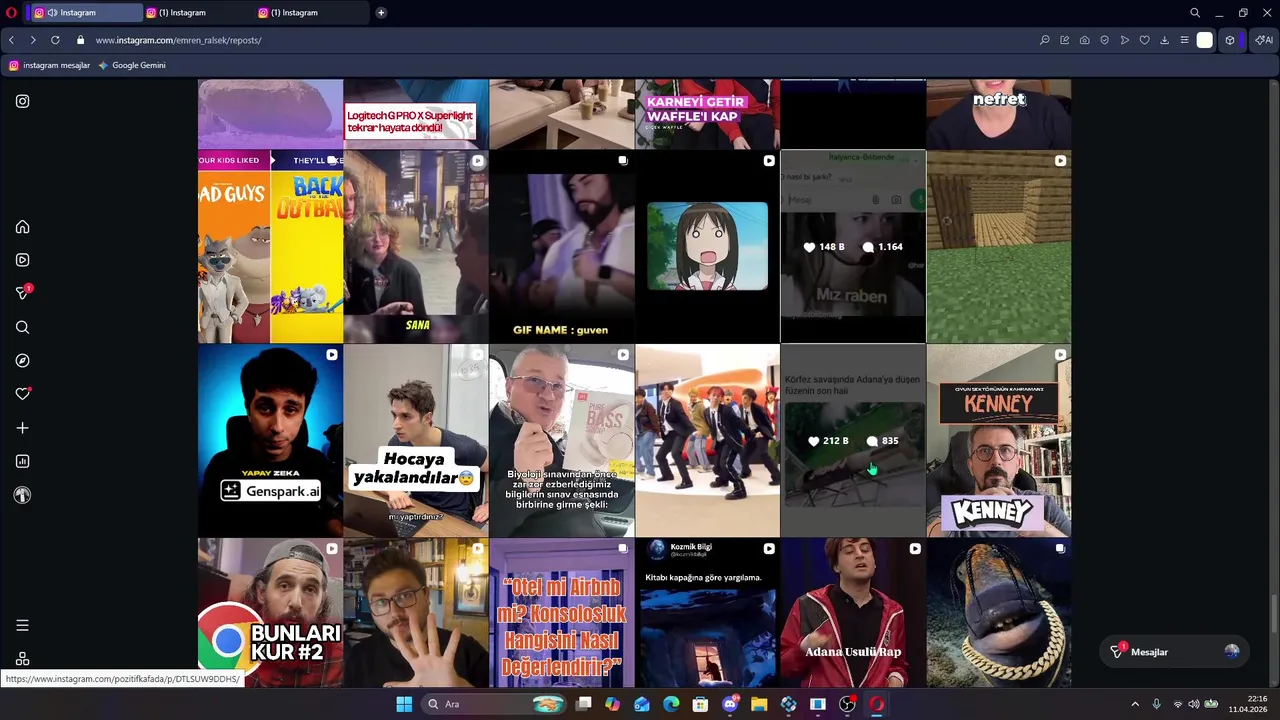Add the page to bookmarks heart icon
Image resolution: width=1280 pixels, height=720 pixels.
click(1145, 40)
